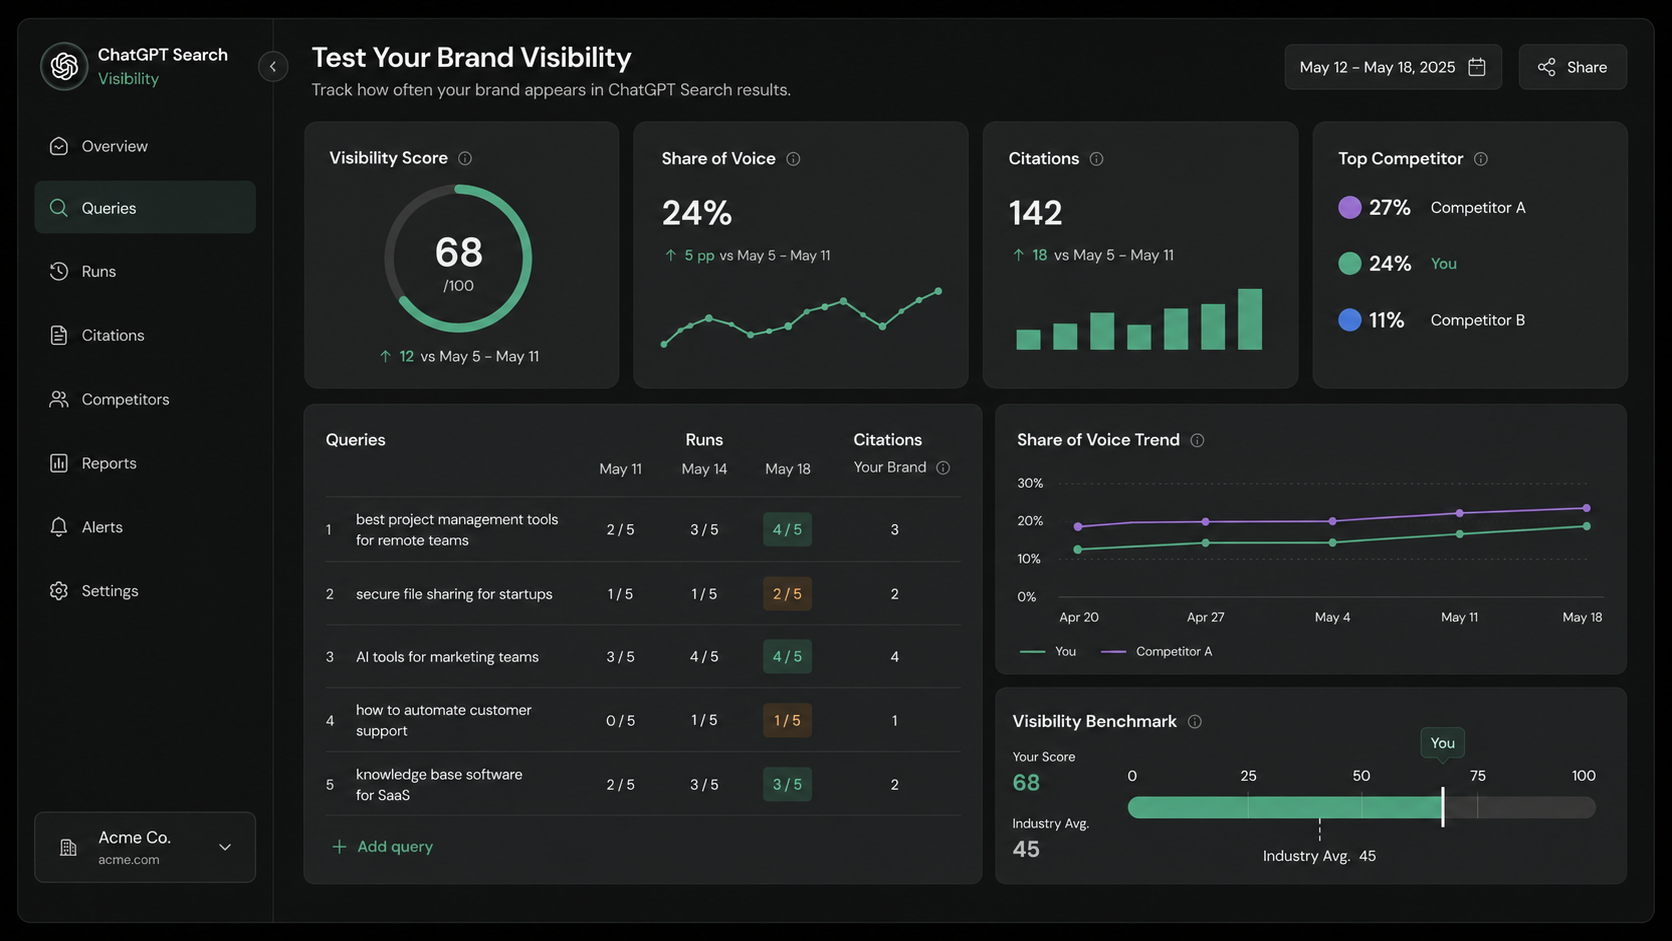Click Competitor B blue color dot
This screenshot has width=1672, height=941.
click(1350, 320)
